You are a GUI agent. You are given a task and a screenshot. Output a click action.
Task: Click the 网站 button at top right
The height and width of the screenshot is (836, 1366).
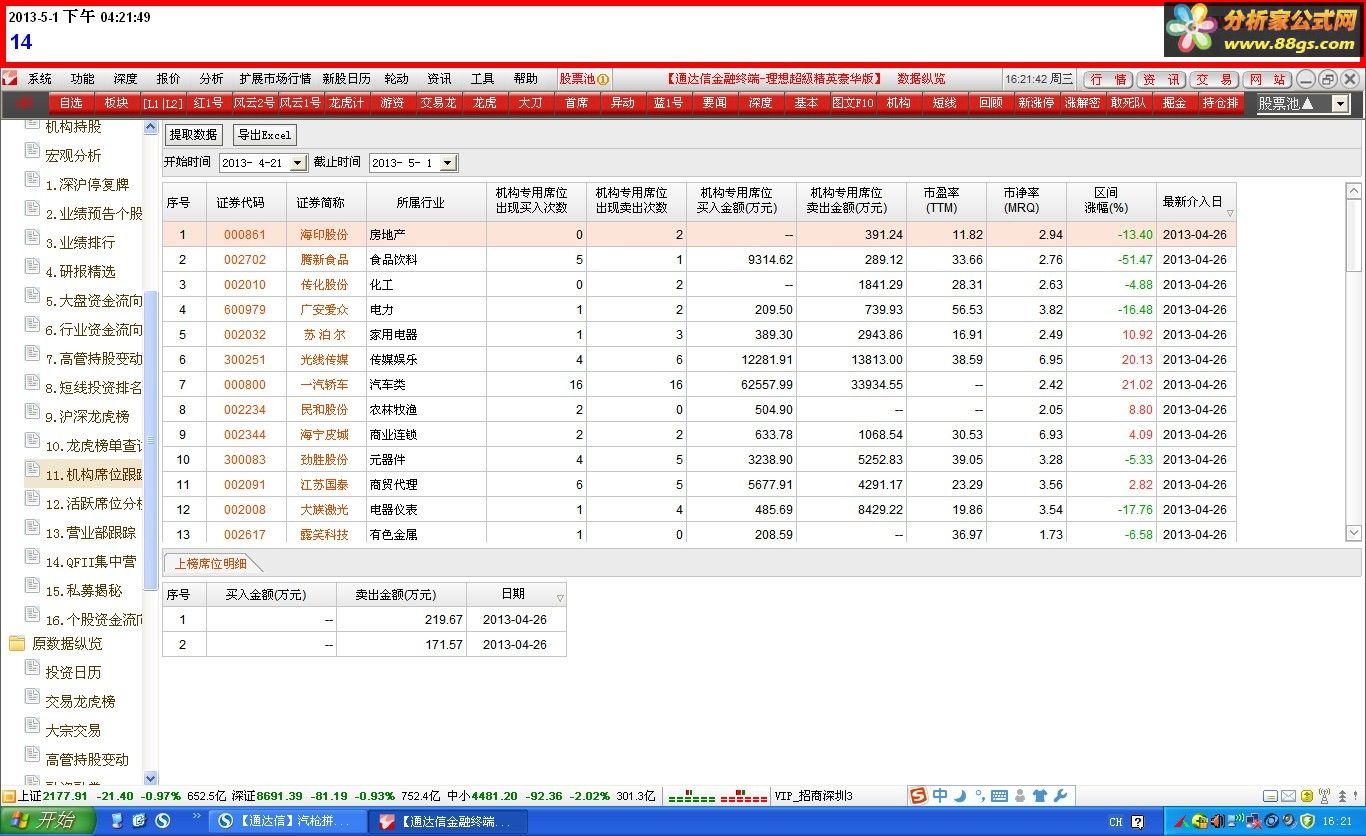1267,79
